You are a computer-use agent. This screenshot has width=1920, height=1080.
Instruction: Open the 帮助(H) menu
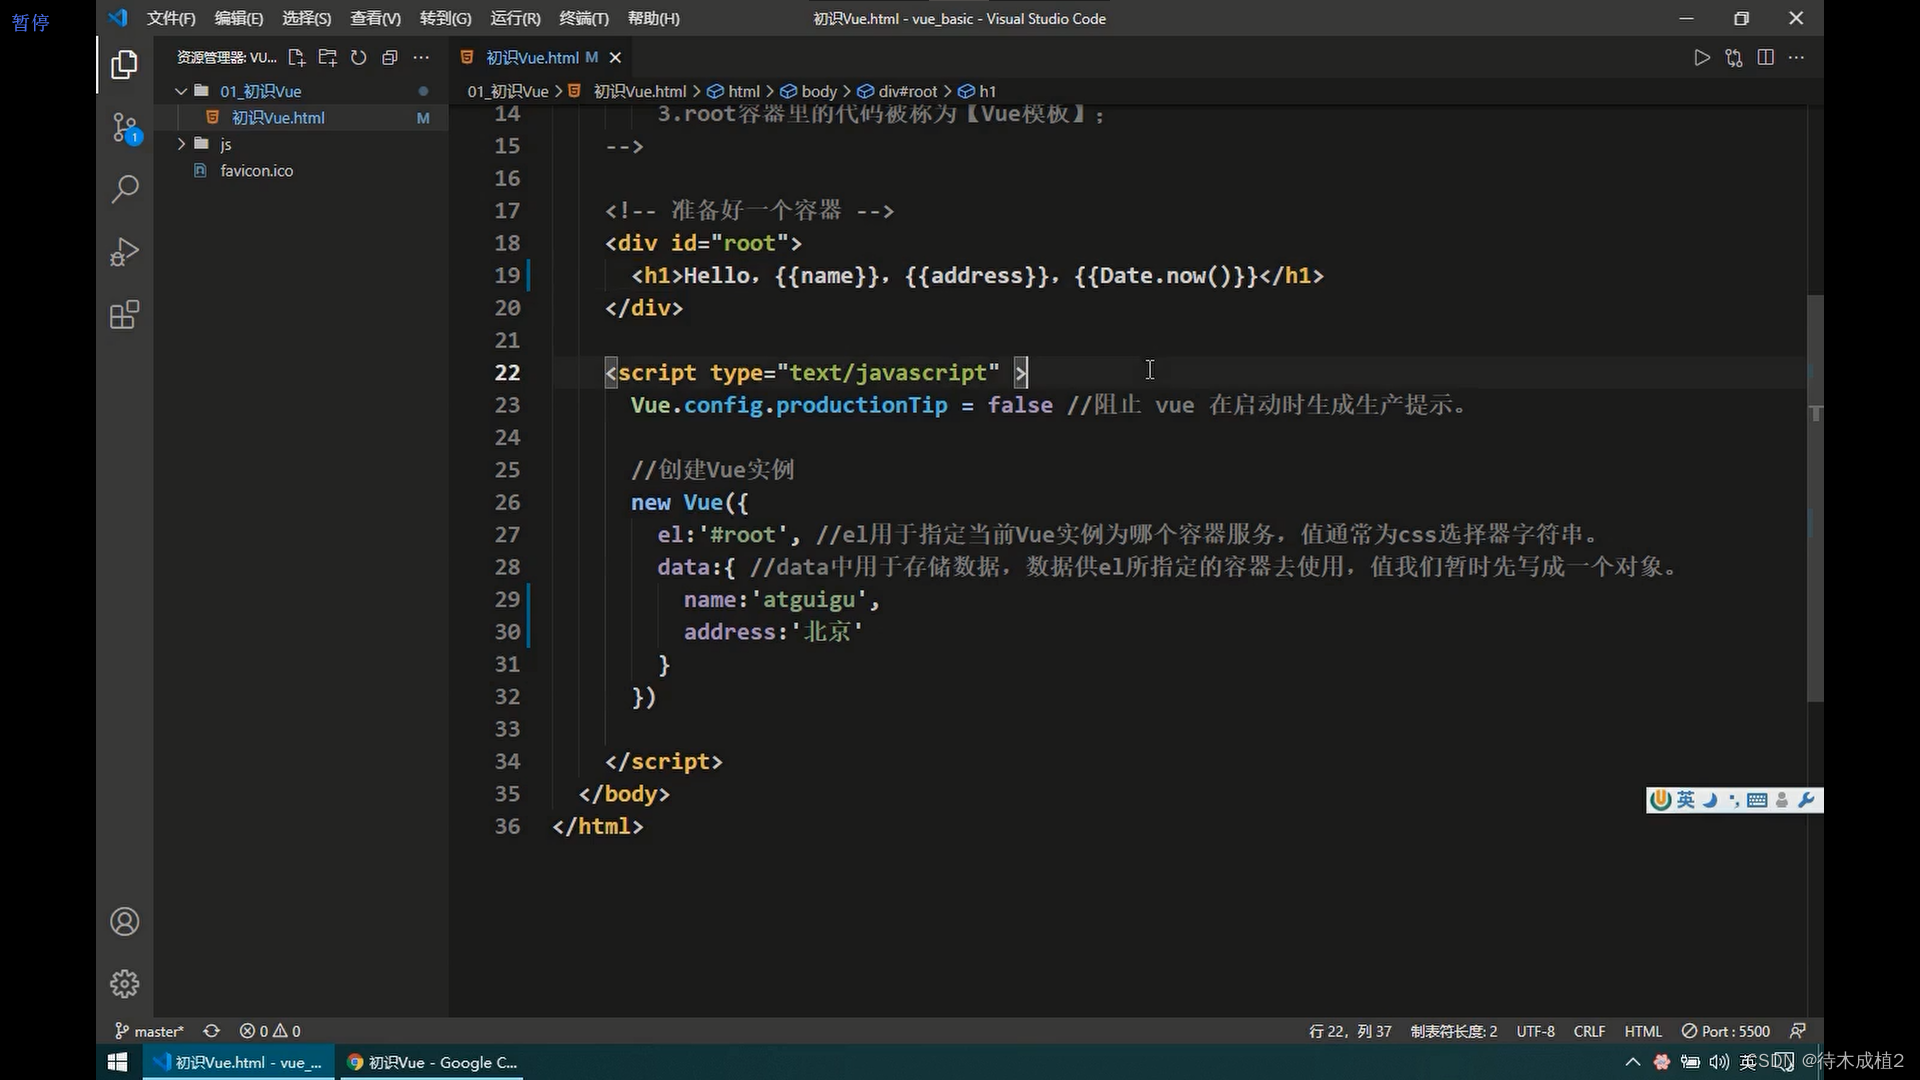[653, 18]
